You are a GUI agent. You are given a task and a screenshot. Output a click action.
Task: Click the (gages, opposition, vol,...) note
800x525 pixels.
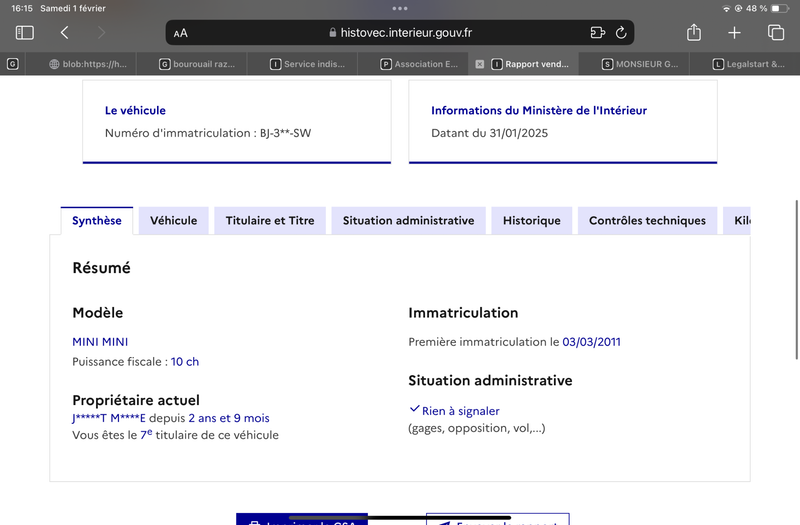[477, 428]
